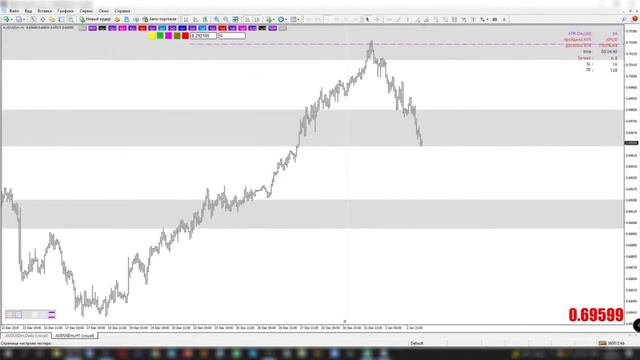The width and height of the screenshot is (640, 360).
Task: Click the magenta button at chart bottom-left
Action: (51, 314)
